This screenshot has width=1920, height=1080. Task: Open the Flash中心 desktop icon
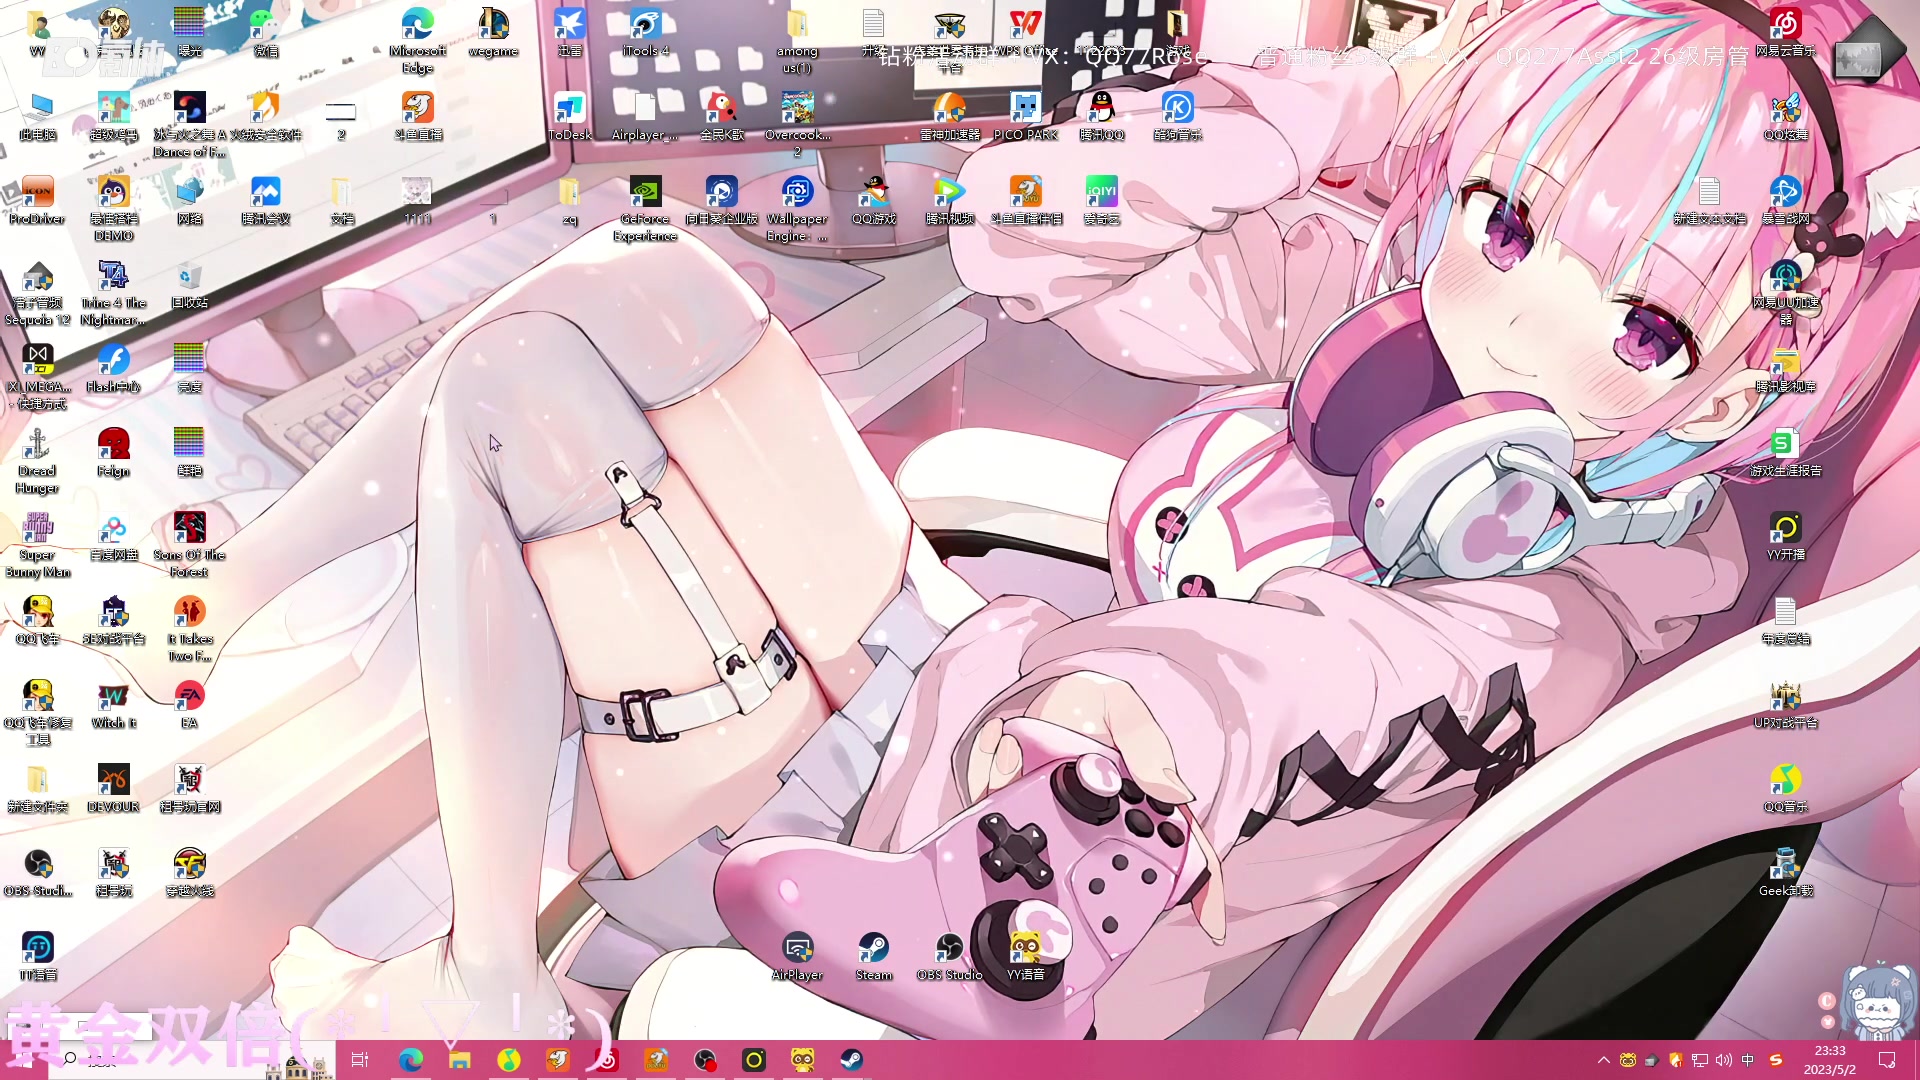(x=113, y=368)
